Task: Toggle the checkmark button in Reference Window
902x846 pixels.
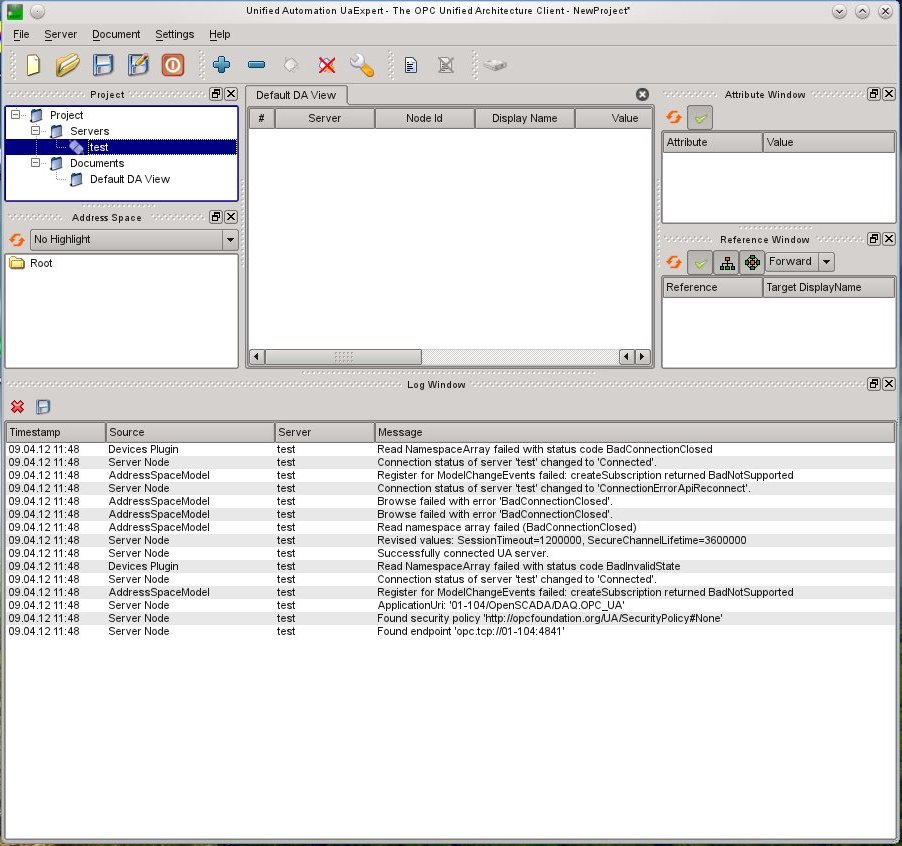Action: 701,262
